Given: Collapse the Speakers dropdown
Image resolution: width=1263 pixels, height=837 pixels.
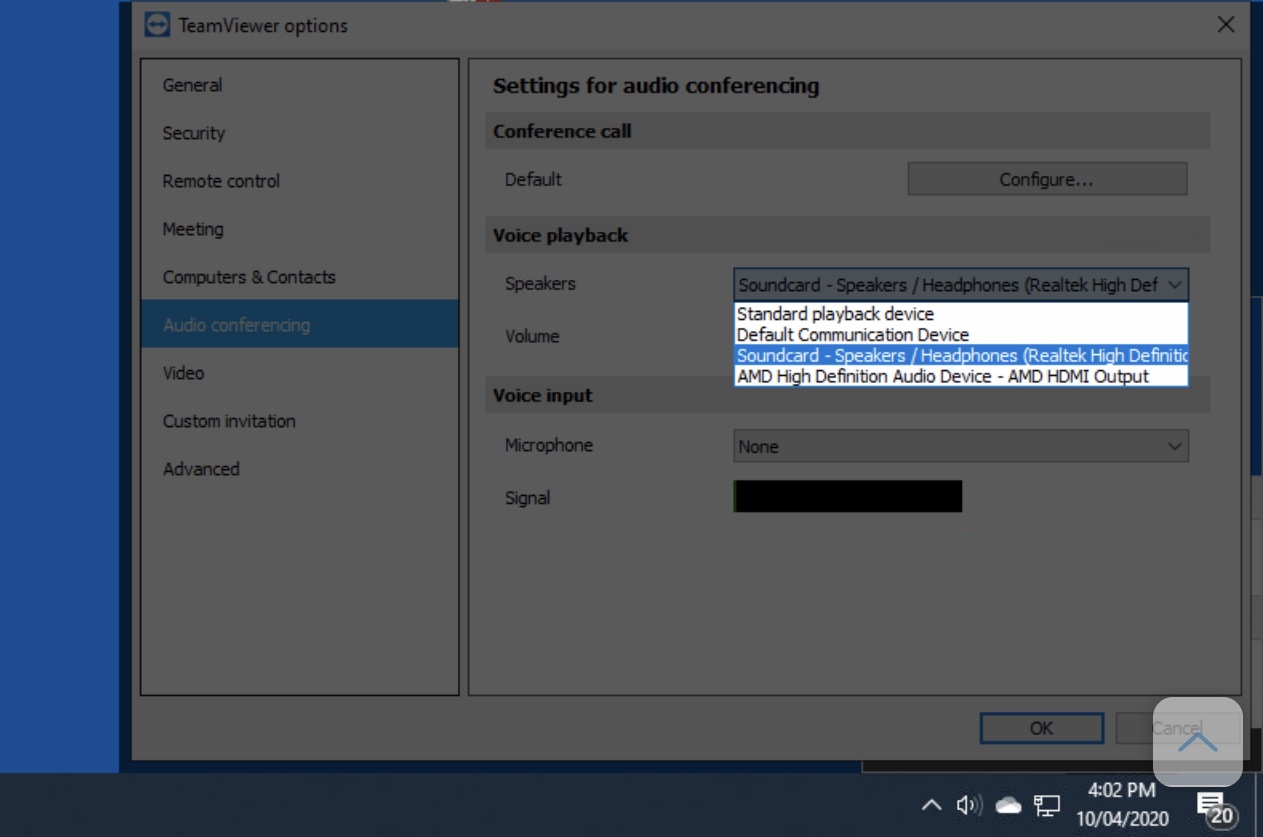Looking at the screenshot, I should pos(961,285).
